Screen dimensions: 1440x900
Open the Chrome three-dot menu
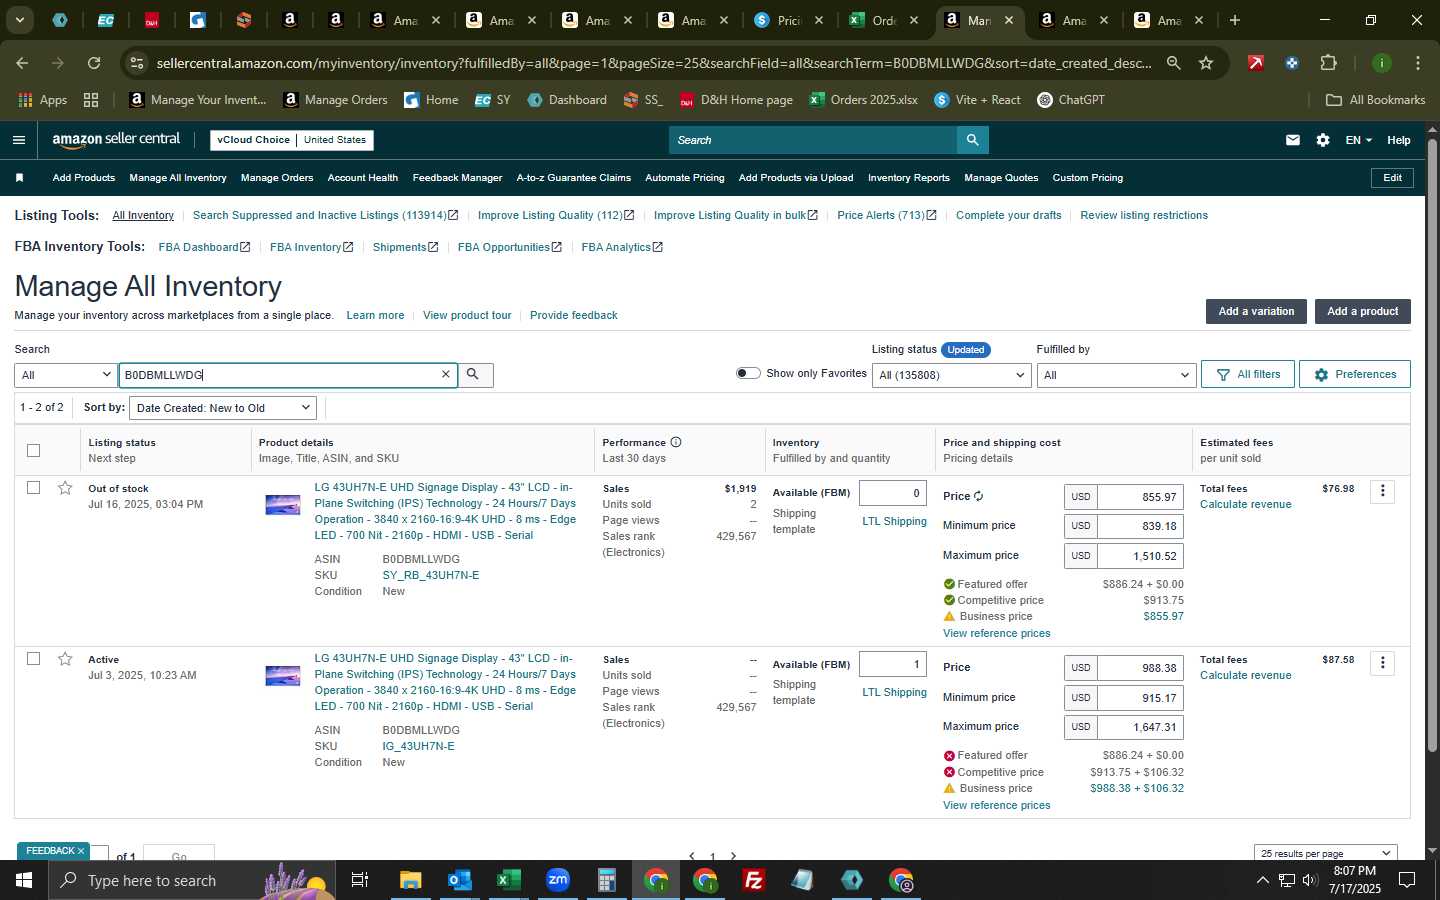(x=1418, y=63)
